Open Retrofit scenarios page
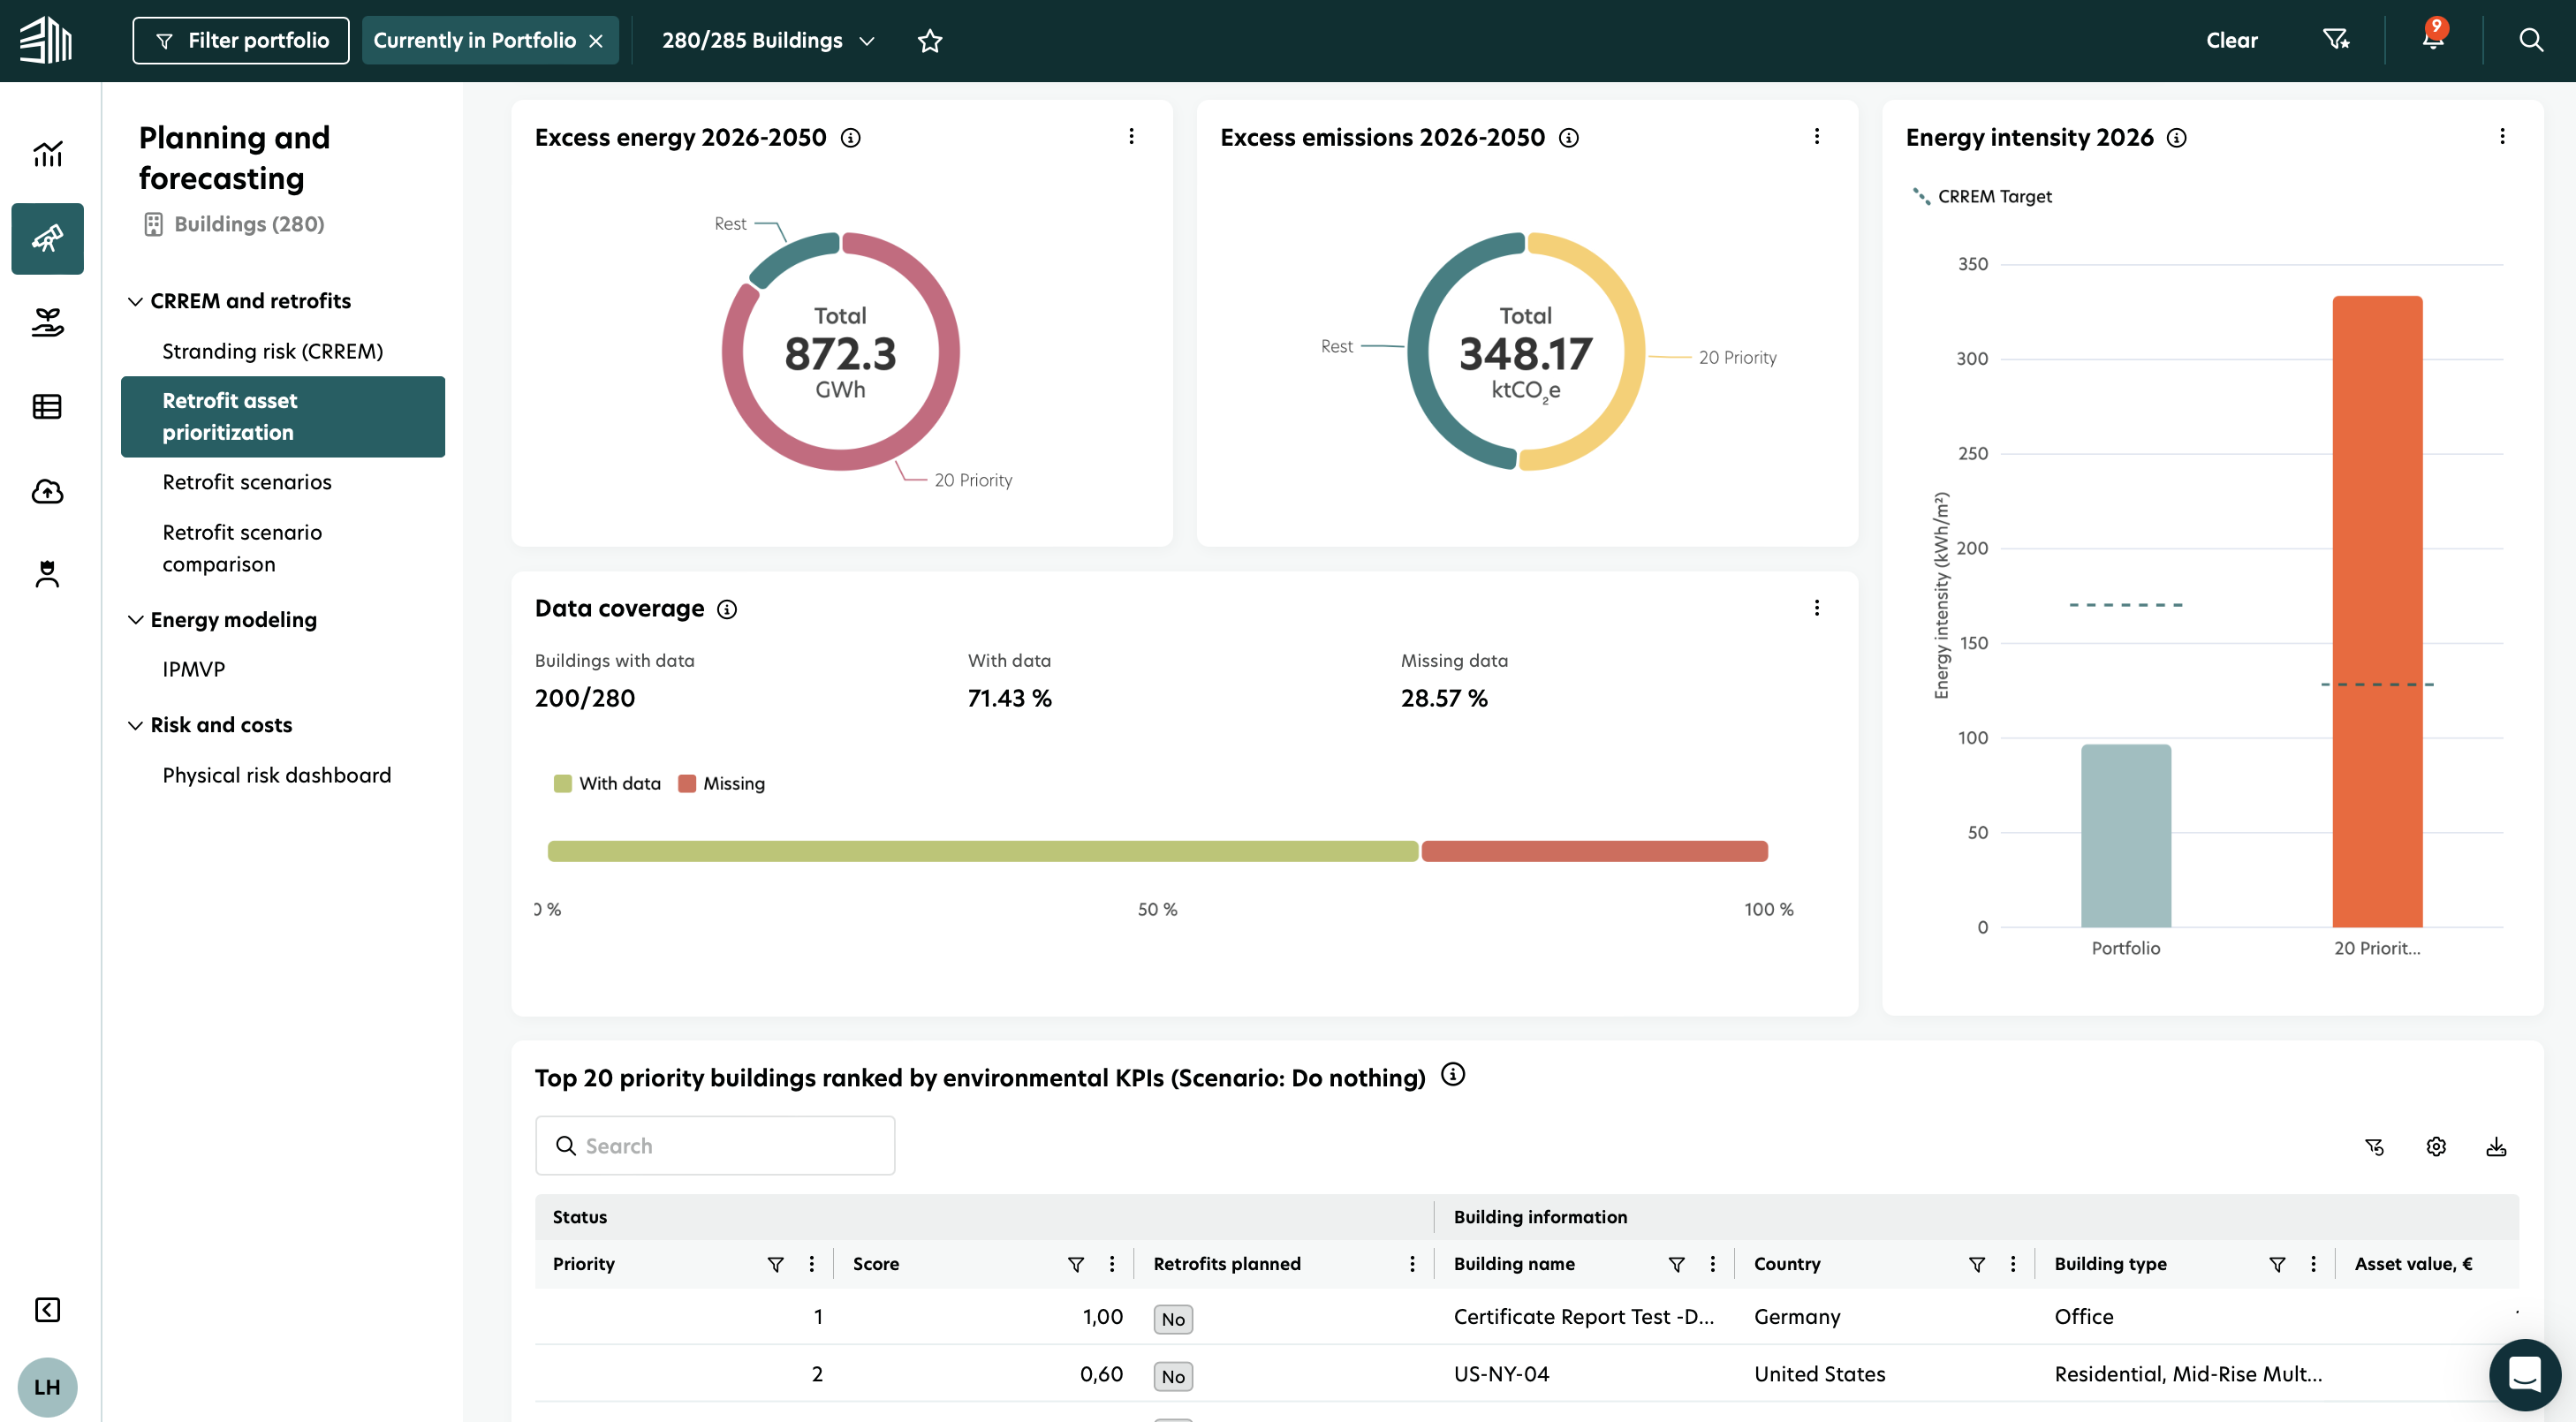Screen dimensions: 2576x1422 [x=247, y=482]
